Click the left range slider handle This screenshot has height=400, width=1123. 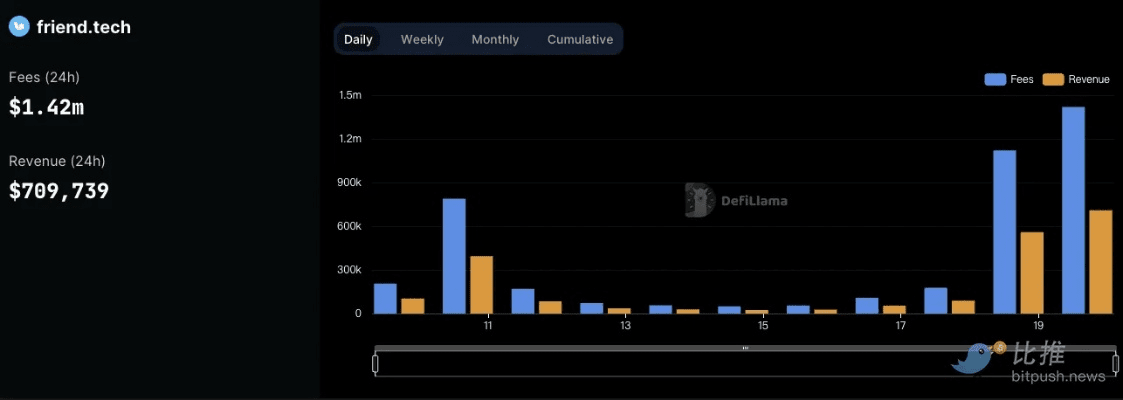point(375,363)
